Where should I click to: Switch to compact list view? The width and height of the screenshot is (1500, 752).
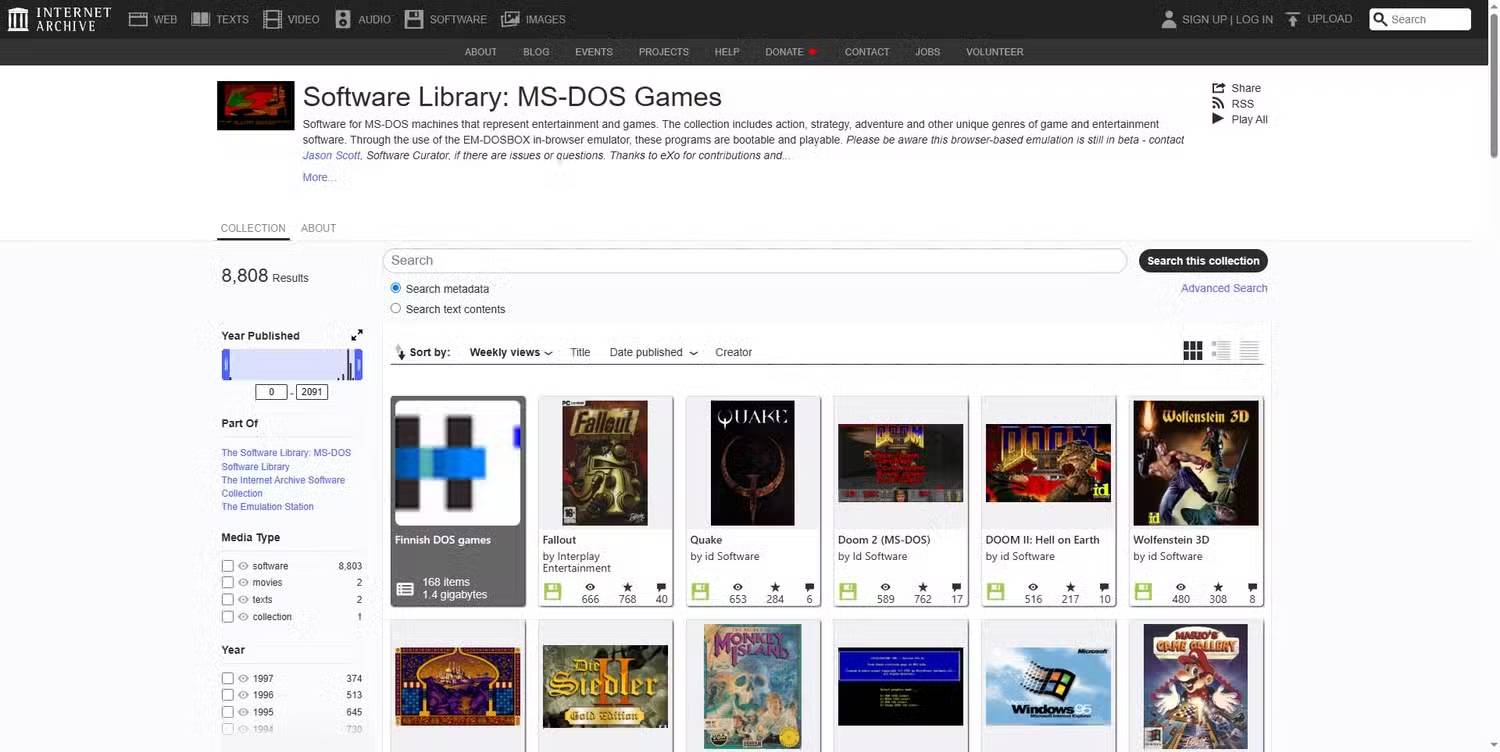click(1249, 350)
